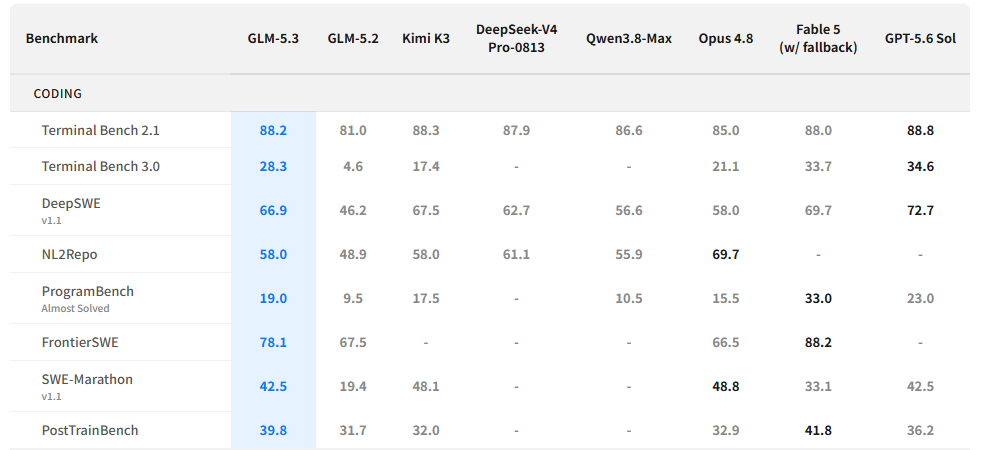The width and height of the screenshot is (982, 450).
Task: Click the Fable 5 (w/ fallback) header
Action: click(819, 38)
